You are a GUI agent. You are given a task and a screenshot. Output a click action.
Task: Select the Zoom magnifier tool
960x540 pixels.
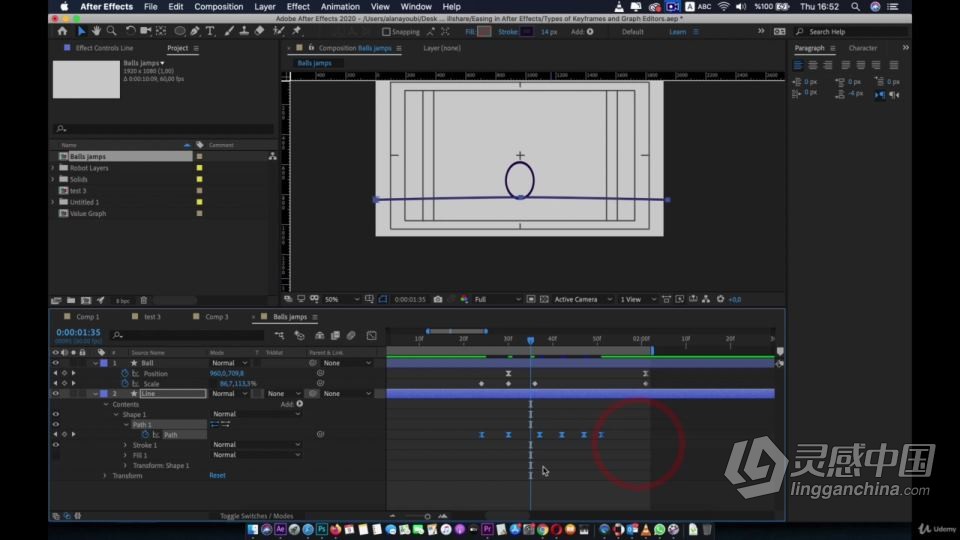pyautogui.click(x=111, y=31)
